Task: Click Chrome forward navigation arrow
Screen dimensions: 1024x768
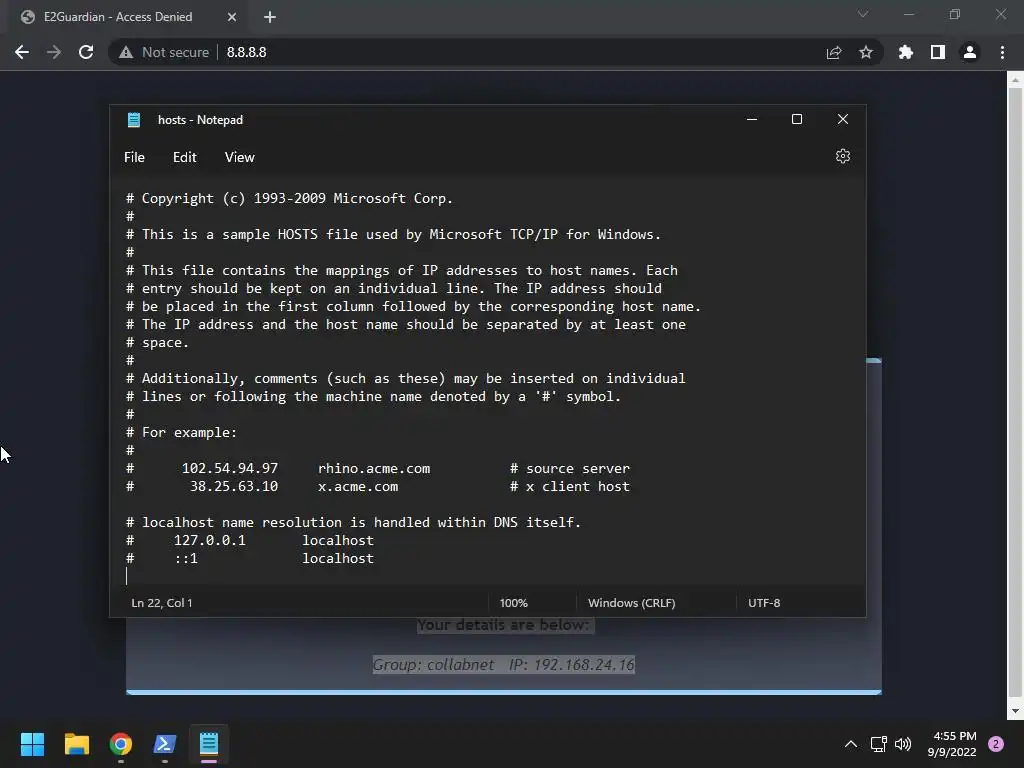Action: coord(54,52)
